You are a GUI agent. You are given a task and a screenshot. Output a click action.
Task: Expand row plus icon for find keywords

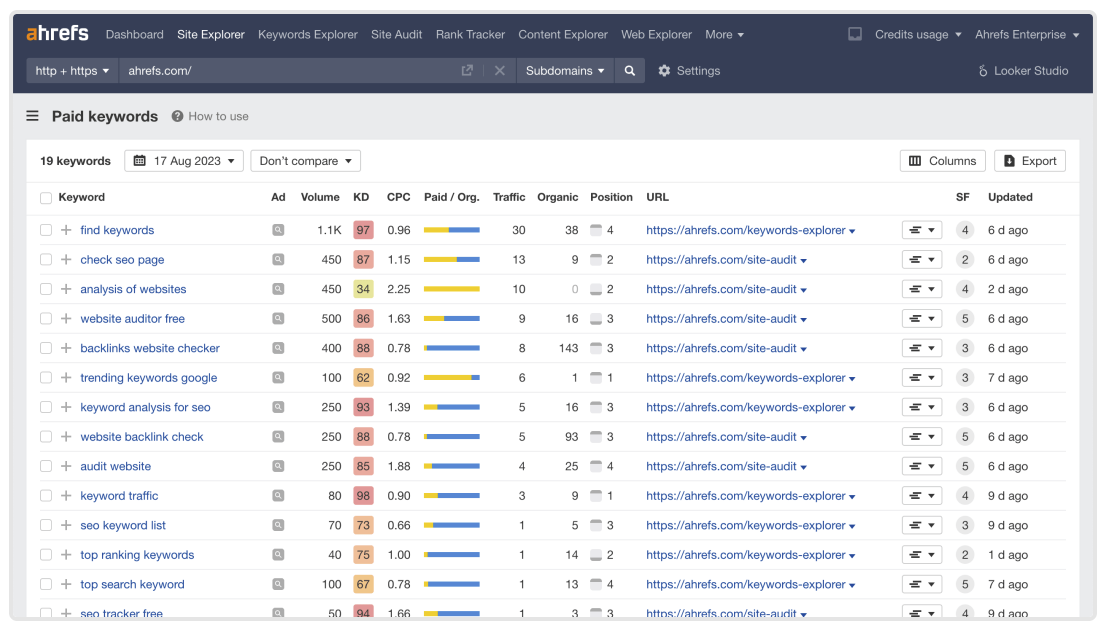tap(66, 230)
